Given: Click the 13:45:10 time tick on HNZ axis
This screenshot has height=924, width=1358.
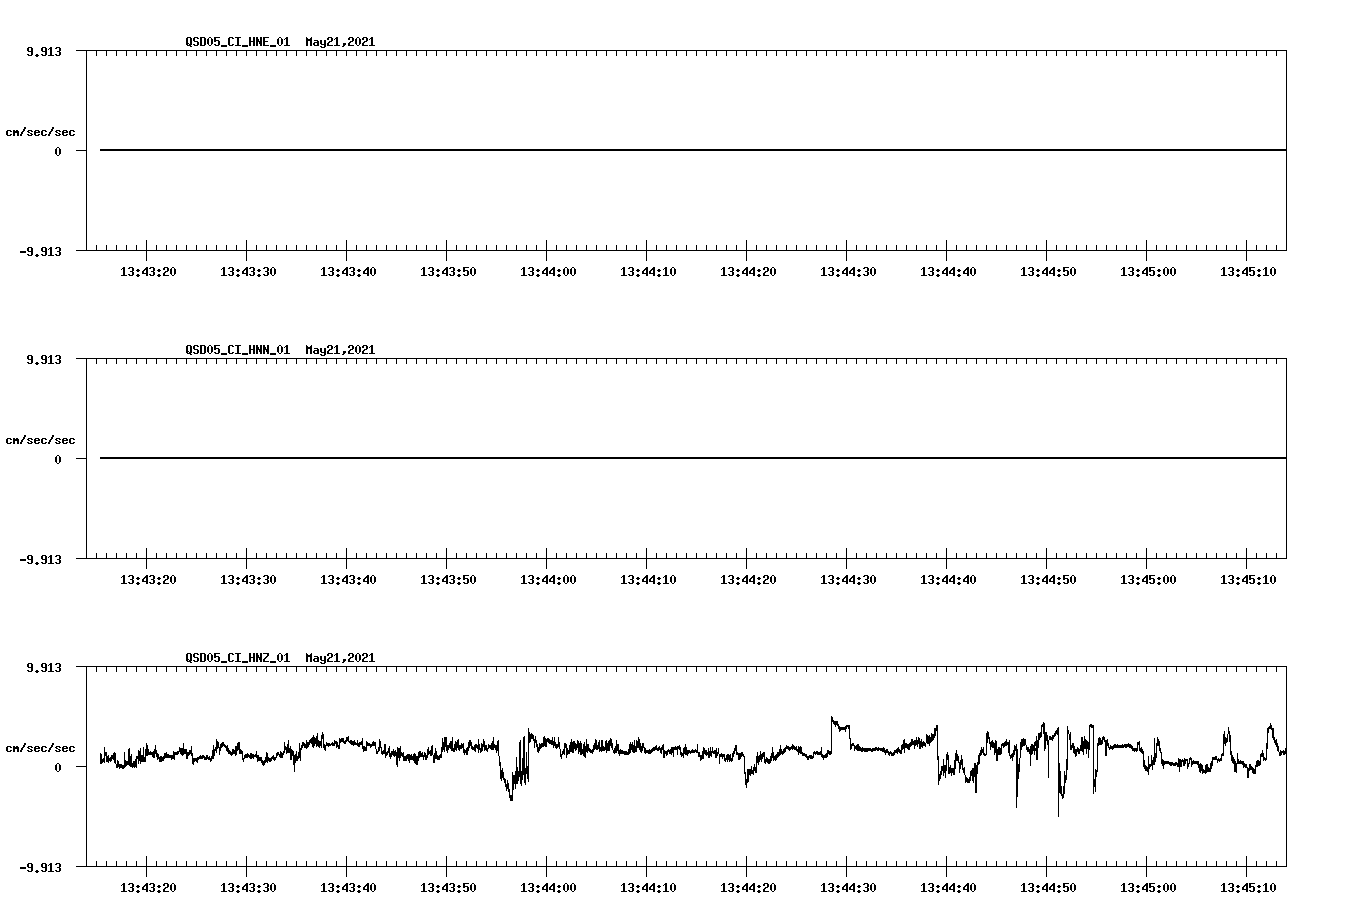Looking at the screenshot, I should (1247, 885).
